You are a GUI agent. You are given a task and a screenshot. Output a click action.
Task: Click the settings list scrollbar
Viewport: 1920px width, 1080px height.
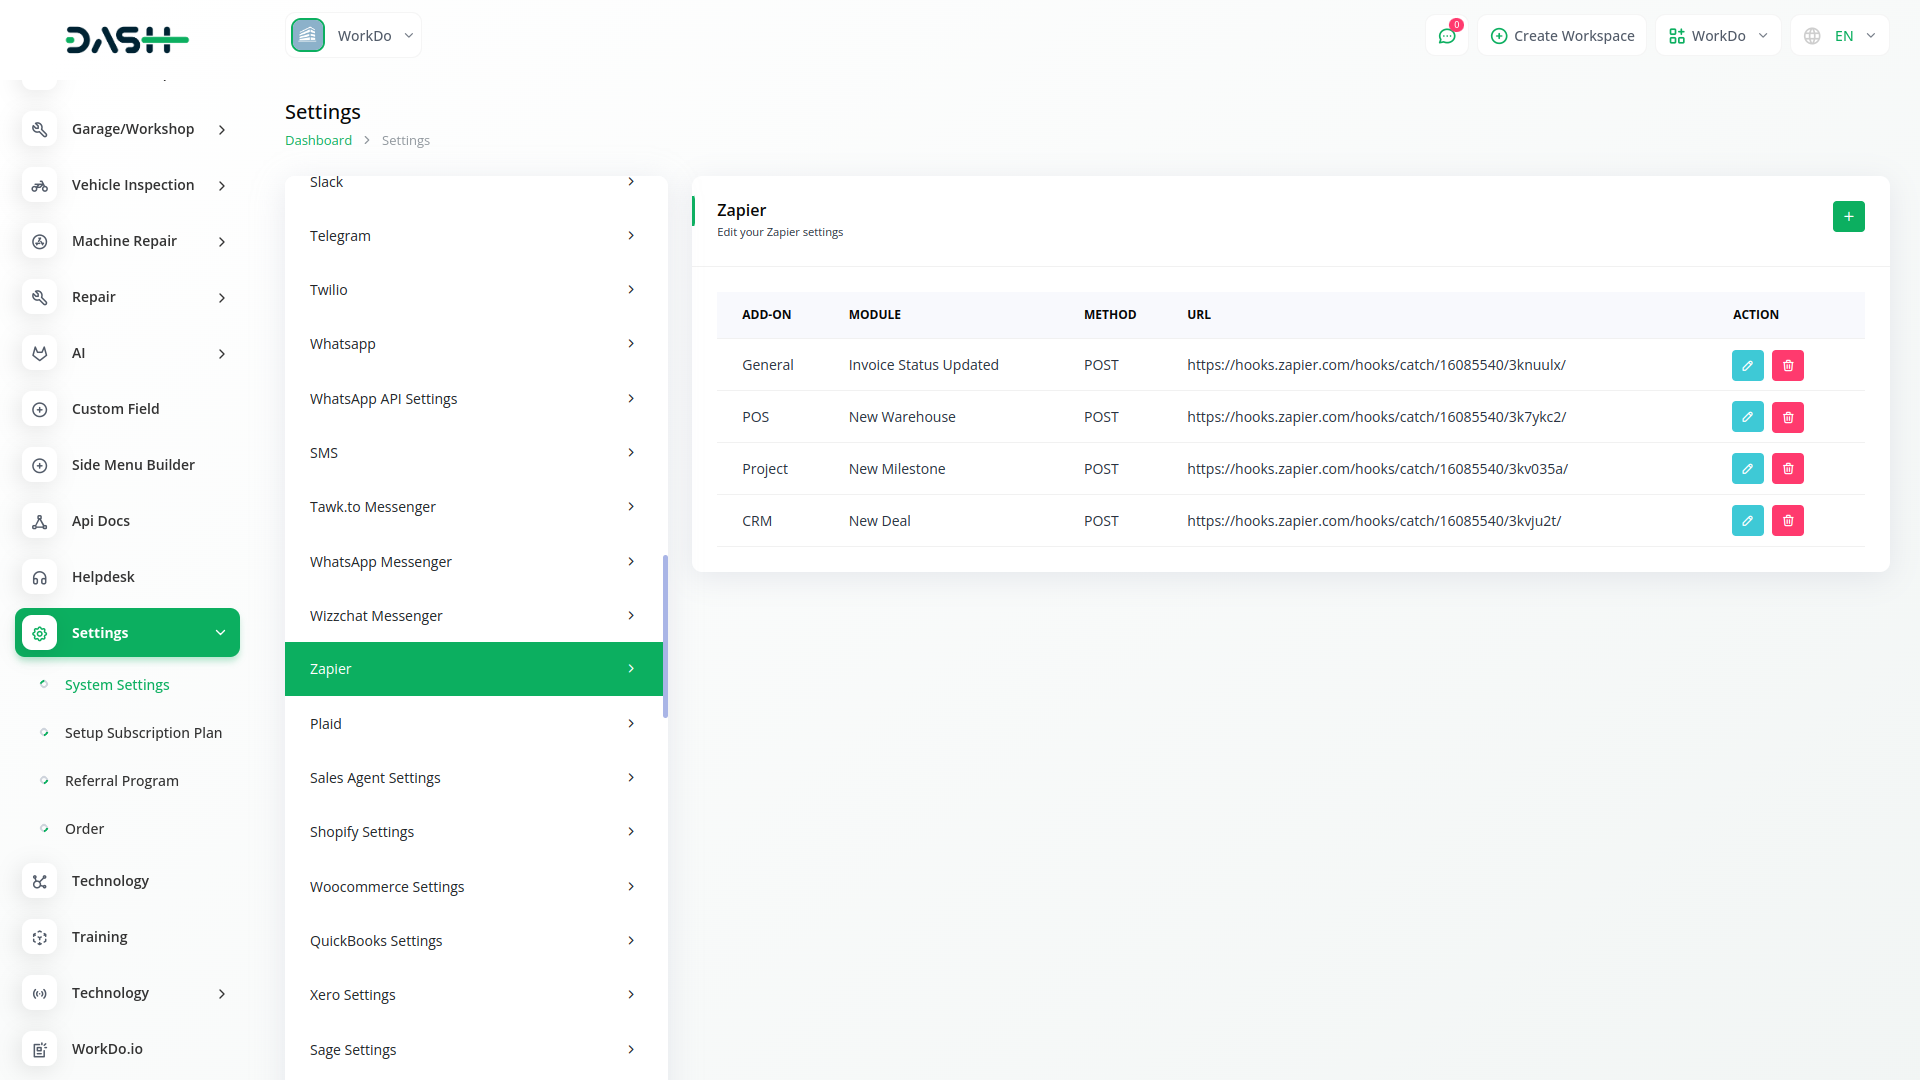click(x=665, y=636)
